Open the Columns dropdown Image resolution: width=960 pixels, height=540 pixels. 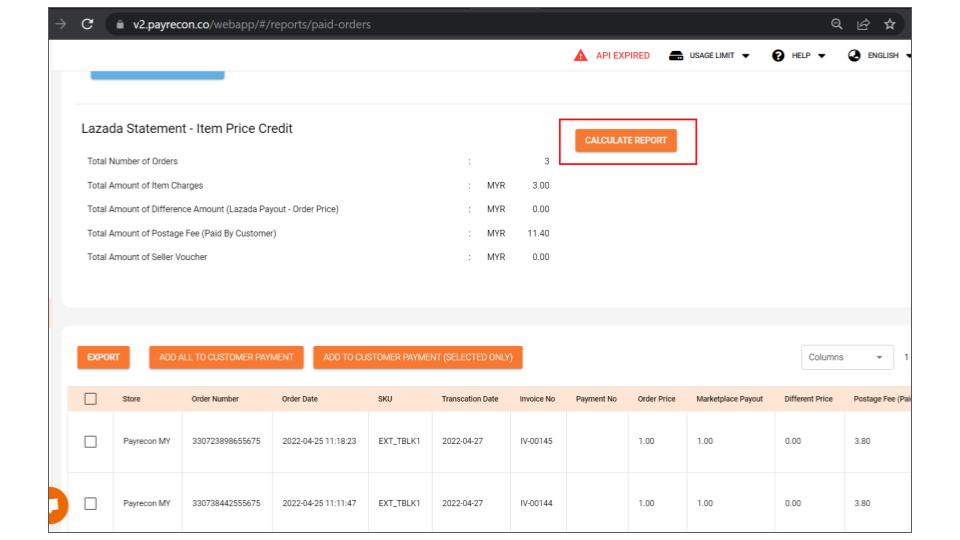coord(847,357)
